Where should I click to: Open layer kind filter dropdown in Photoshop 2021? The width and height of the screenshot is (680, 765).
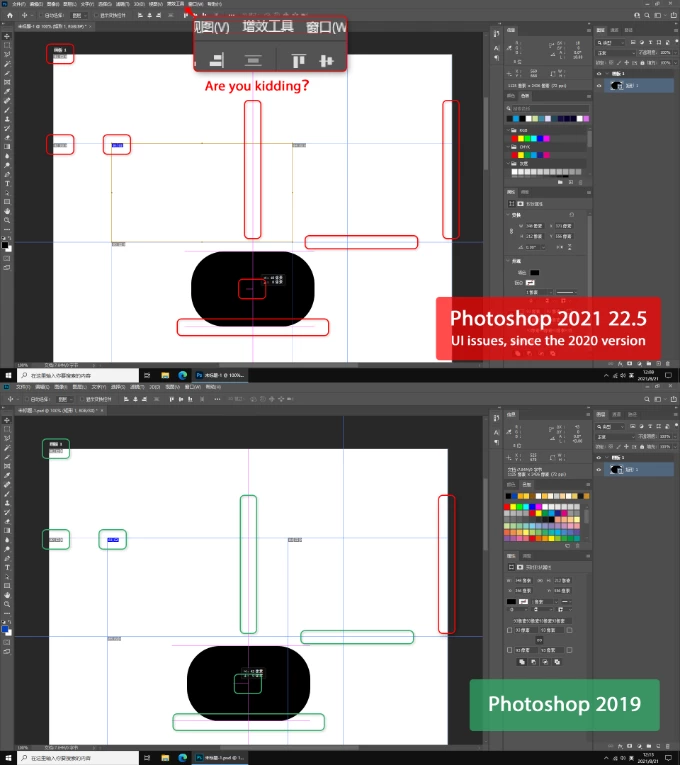click(x=610, y=43)
